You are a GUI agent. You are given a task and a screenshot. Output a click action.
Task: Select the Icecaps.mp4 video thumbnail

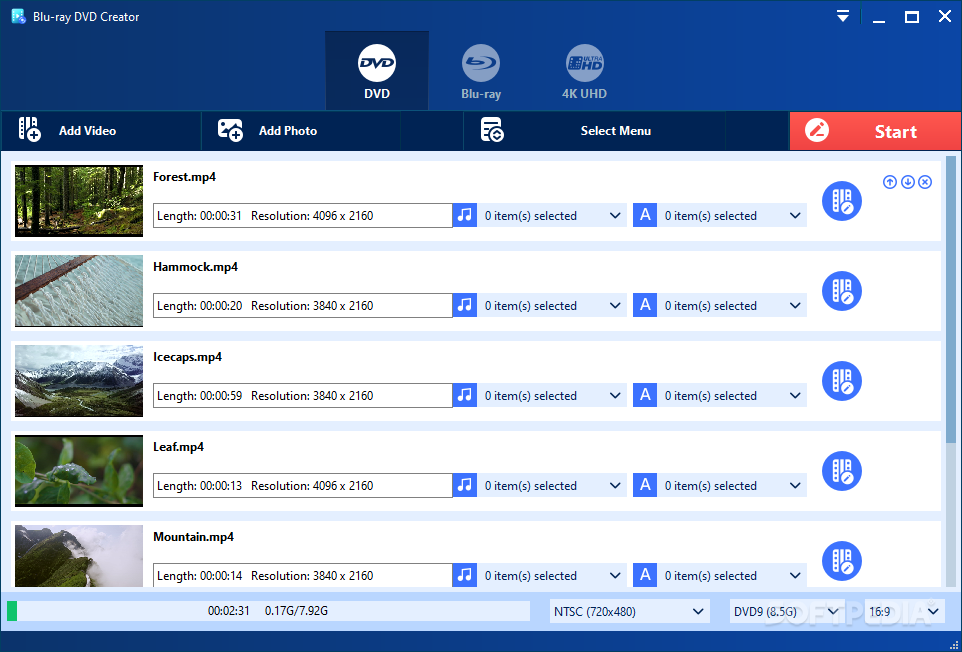(x=79, y=381)
